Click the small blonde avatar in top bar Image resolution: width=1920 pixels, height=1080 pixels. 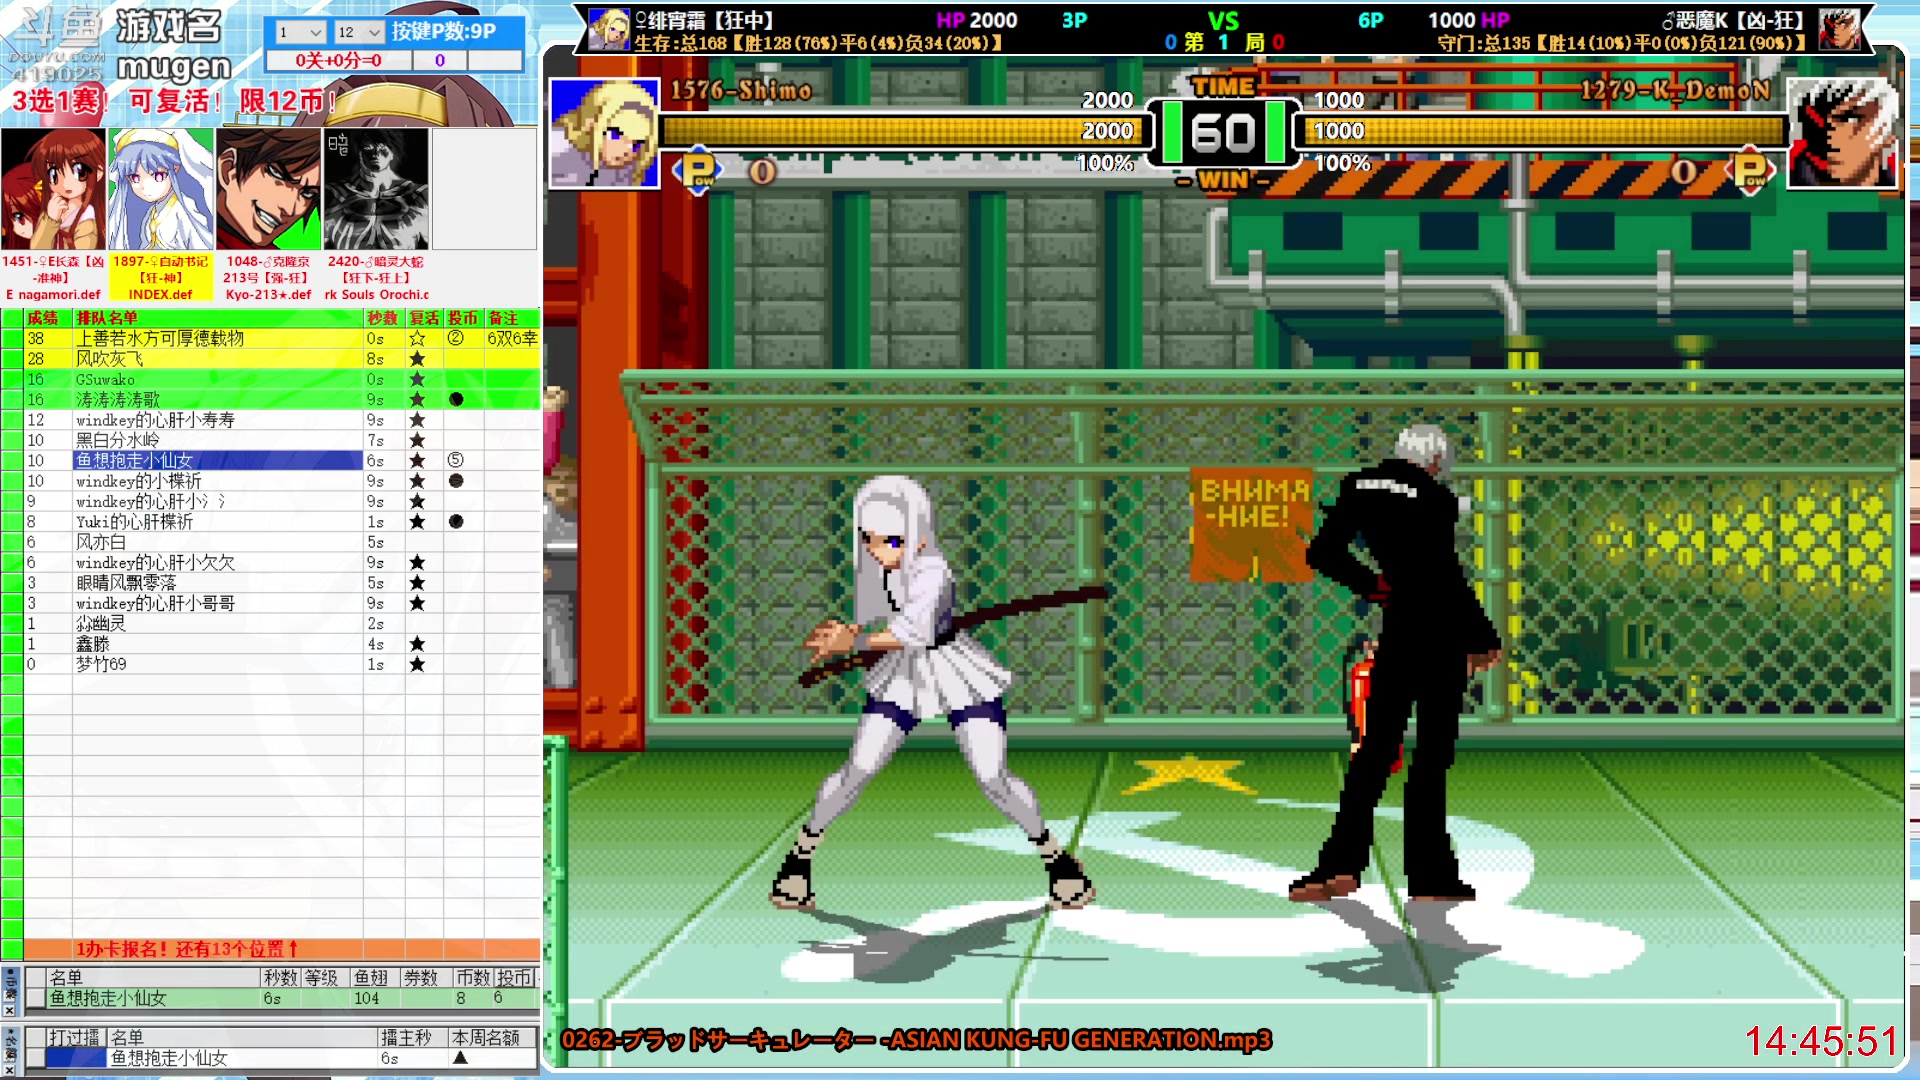608,29
